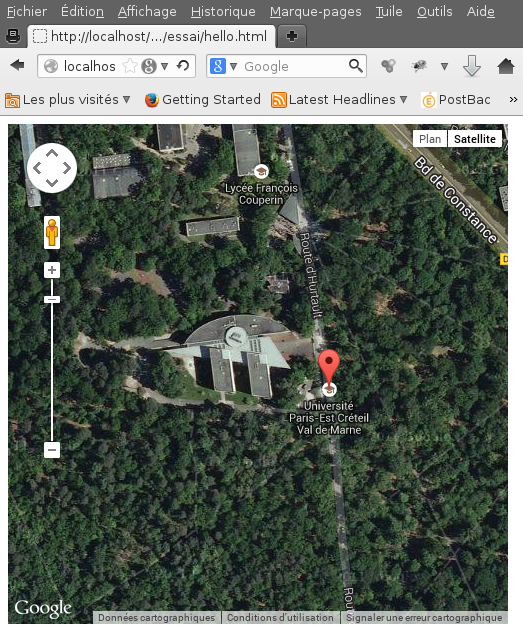Open the Marque-pages menu

coord(315,12)
